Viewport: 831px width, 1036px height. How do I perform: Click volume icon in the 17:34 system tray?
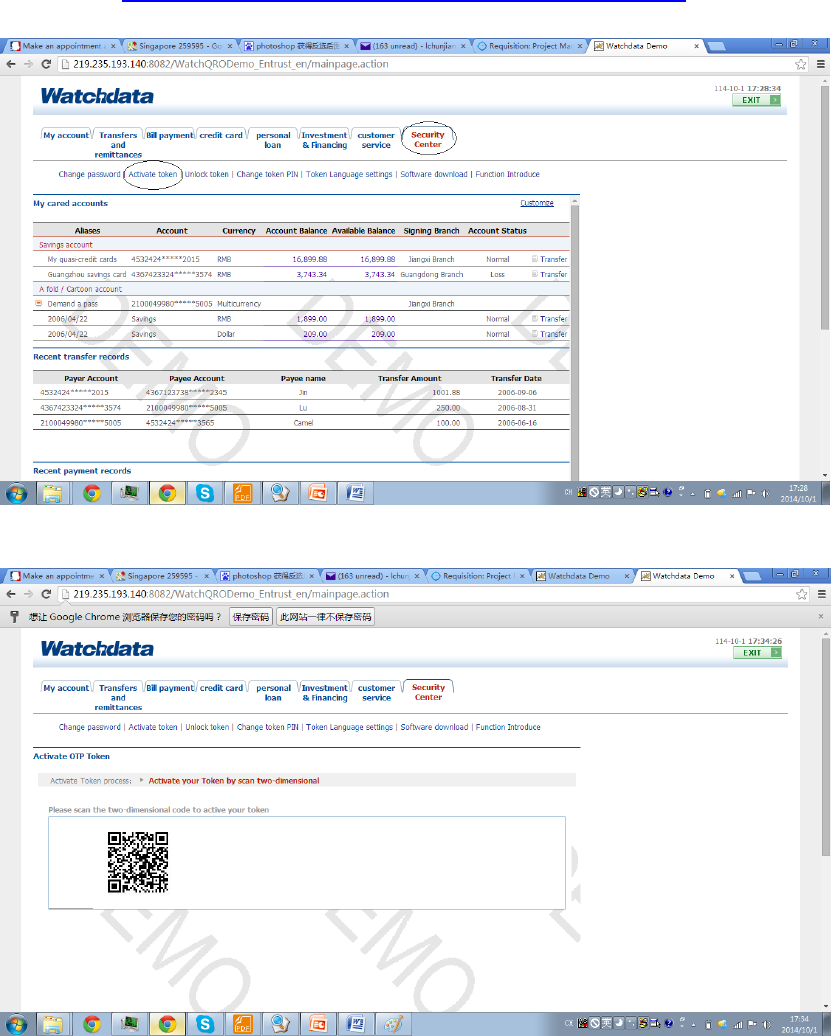pyautogui.click(x=765, y=1024)
